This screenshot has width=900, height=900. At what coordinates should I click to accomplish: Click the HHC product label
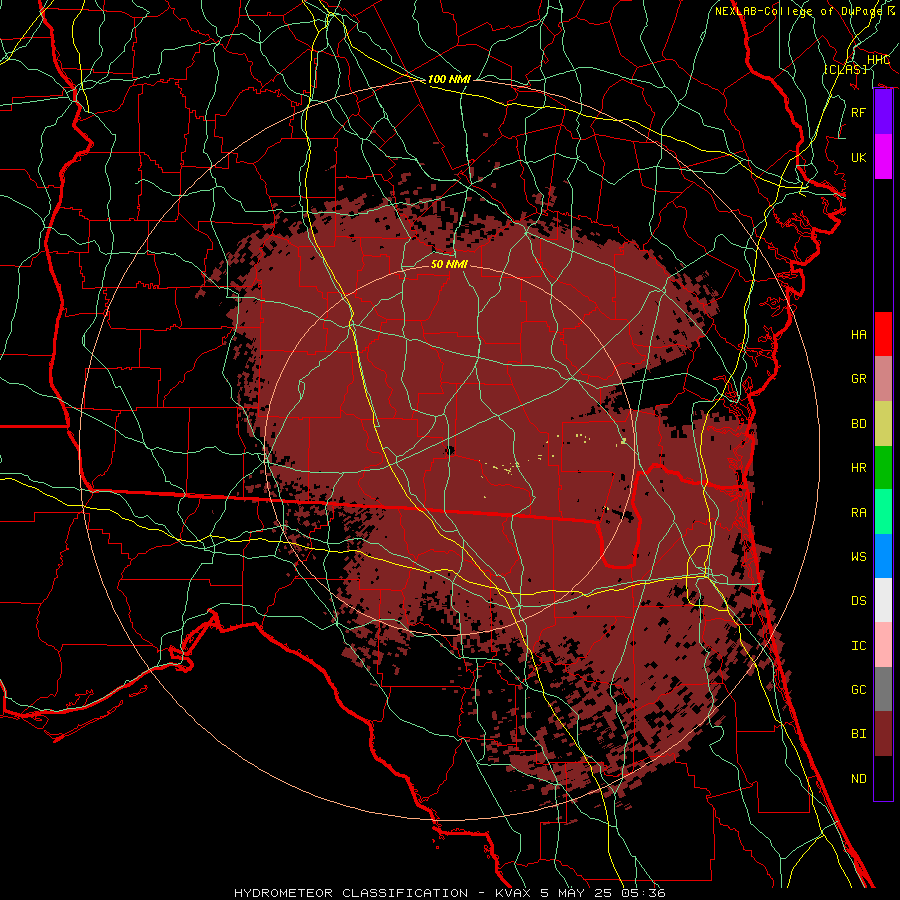click(x=878, y=60)
